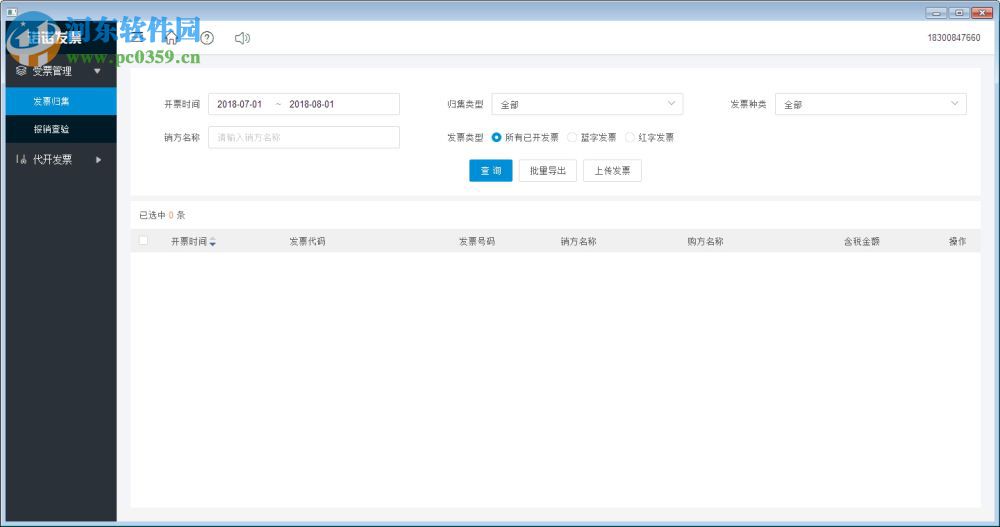Click the 批量导出 button

(547, 170)
